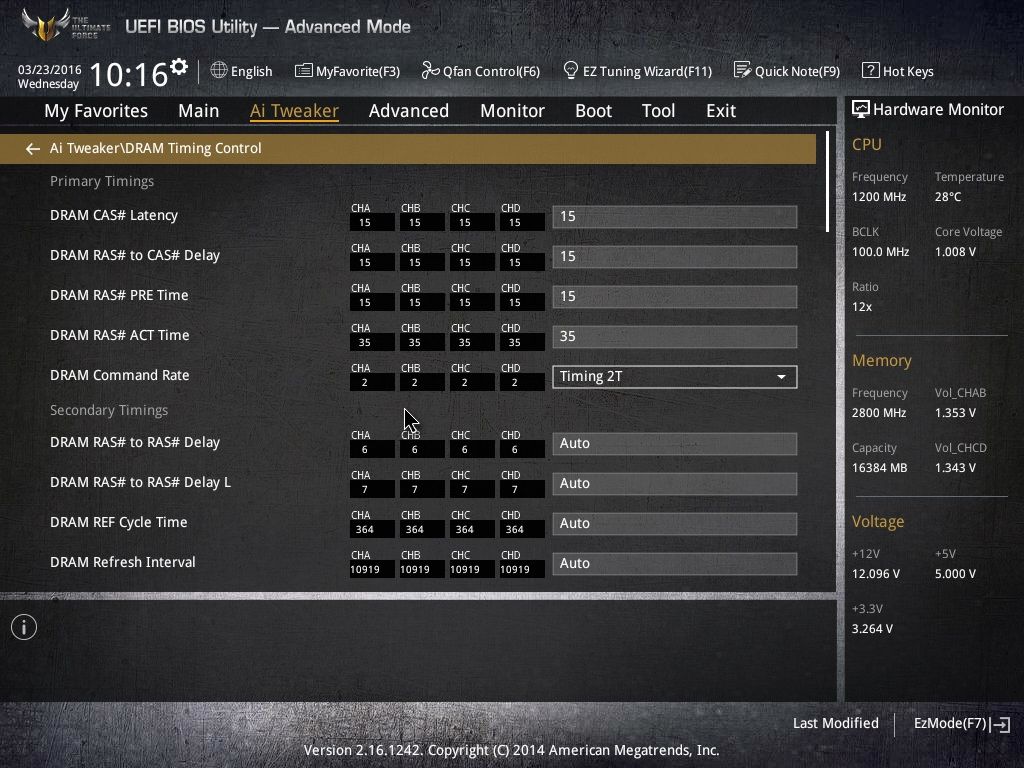Click the Qfan Control fan icon

tap(430, 70)
